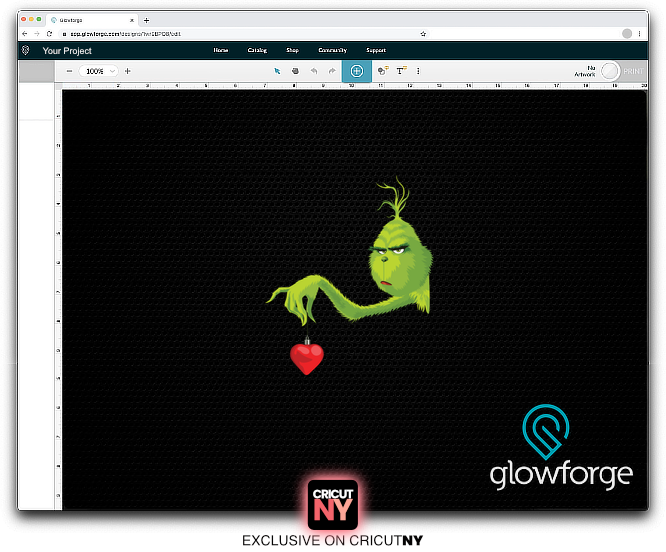The height and width of the screenshot is (552, 666).
Task: Click the round print indicator circle
Action: coord(610,71)
